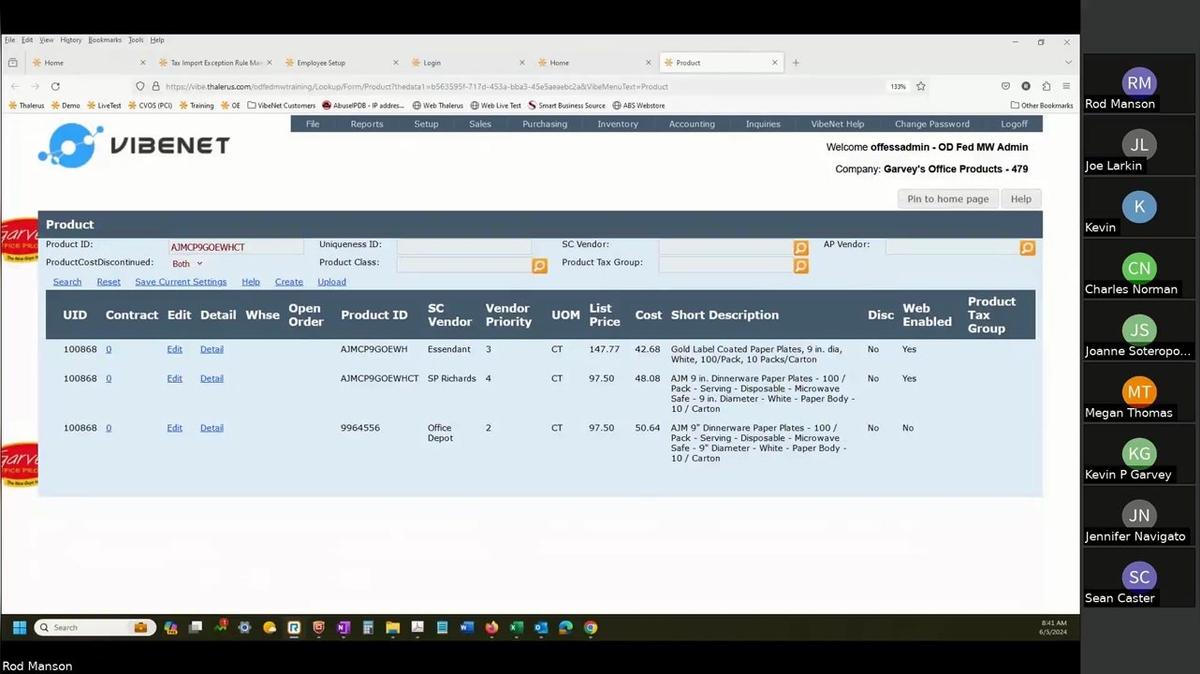The width and height of the screenshot is (1200, 674).
Task: Launch Microsoft Word from the taskbar
Action: [x=467, y=628]
